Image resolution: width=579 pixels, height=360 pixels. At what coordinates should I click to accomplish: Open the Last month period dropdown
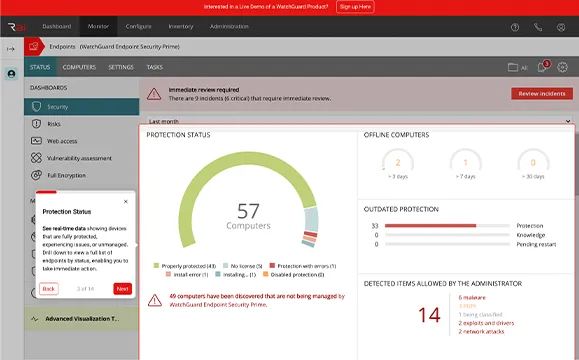360,121
